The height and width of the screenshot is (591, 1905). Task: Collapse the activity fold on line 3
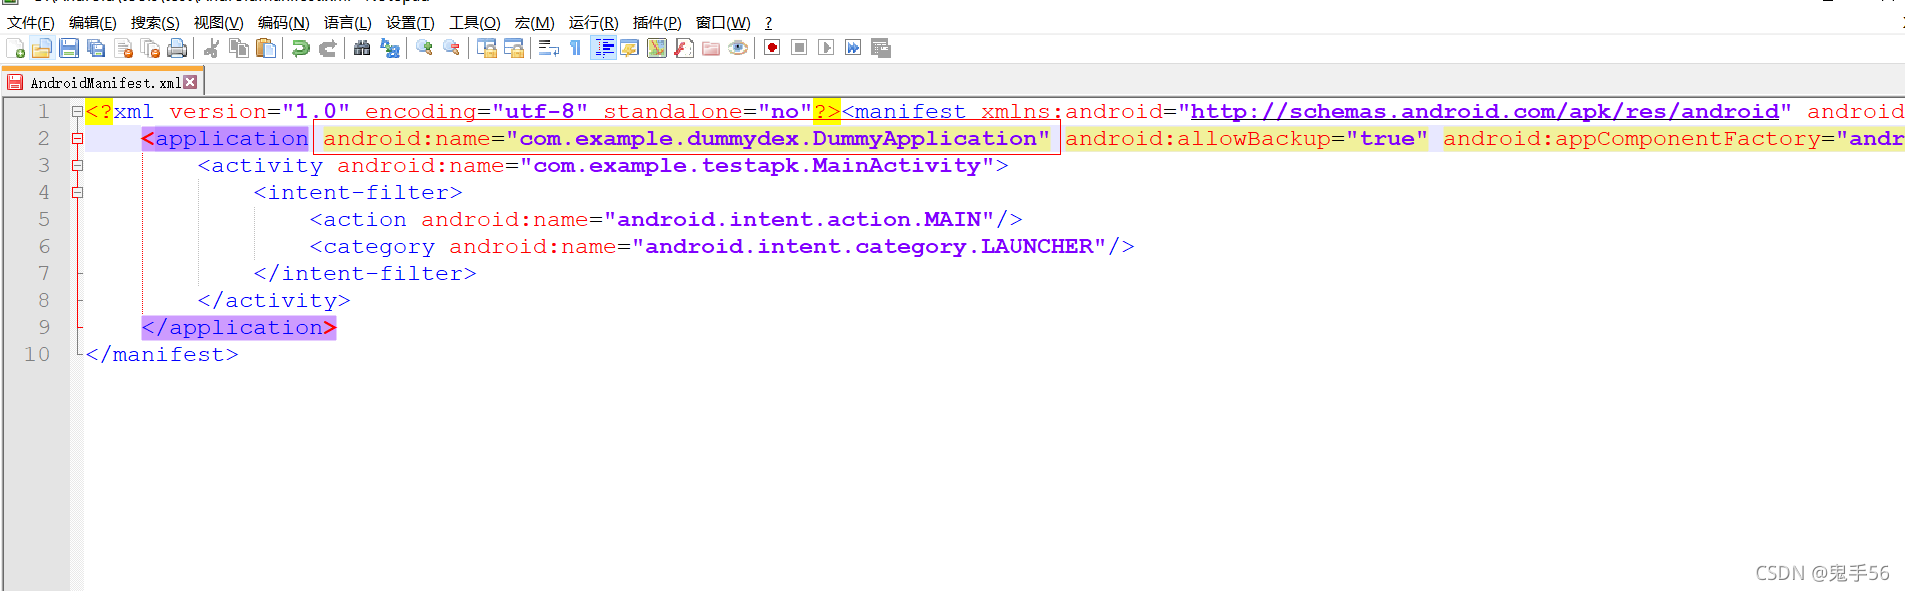(x=77, y=165)
